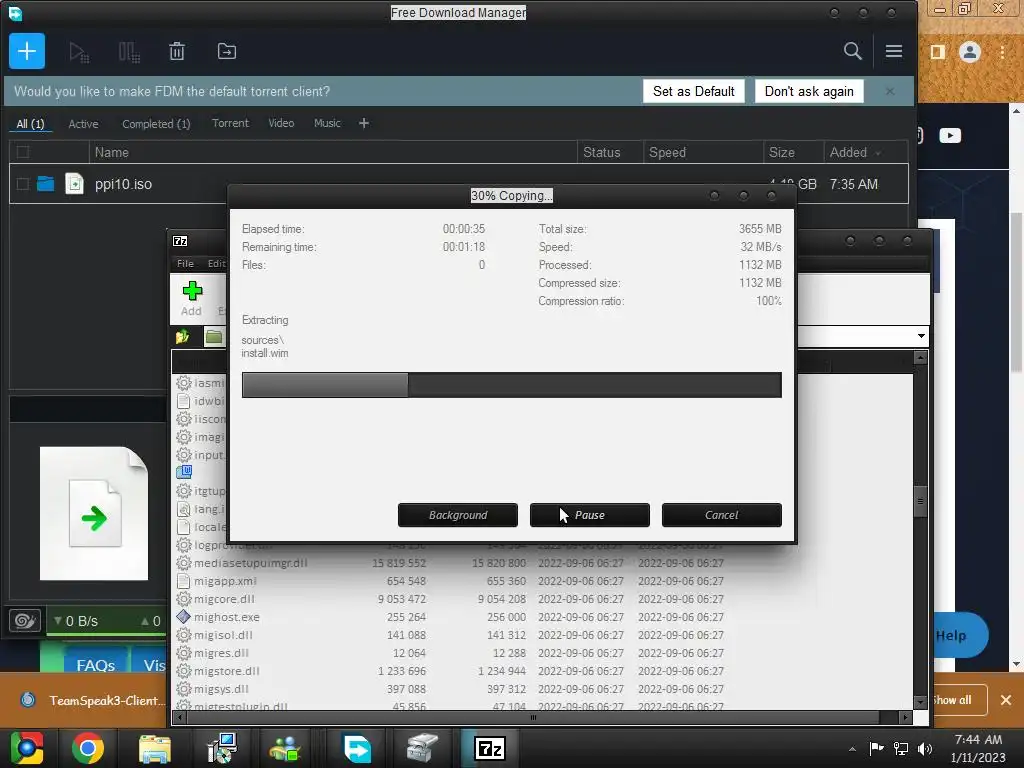
Task: Click the blue plus add download button
Action: tap(27, 51)
